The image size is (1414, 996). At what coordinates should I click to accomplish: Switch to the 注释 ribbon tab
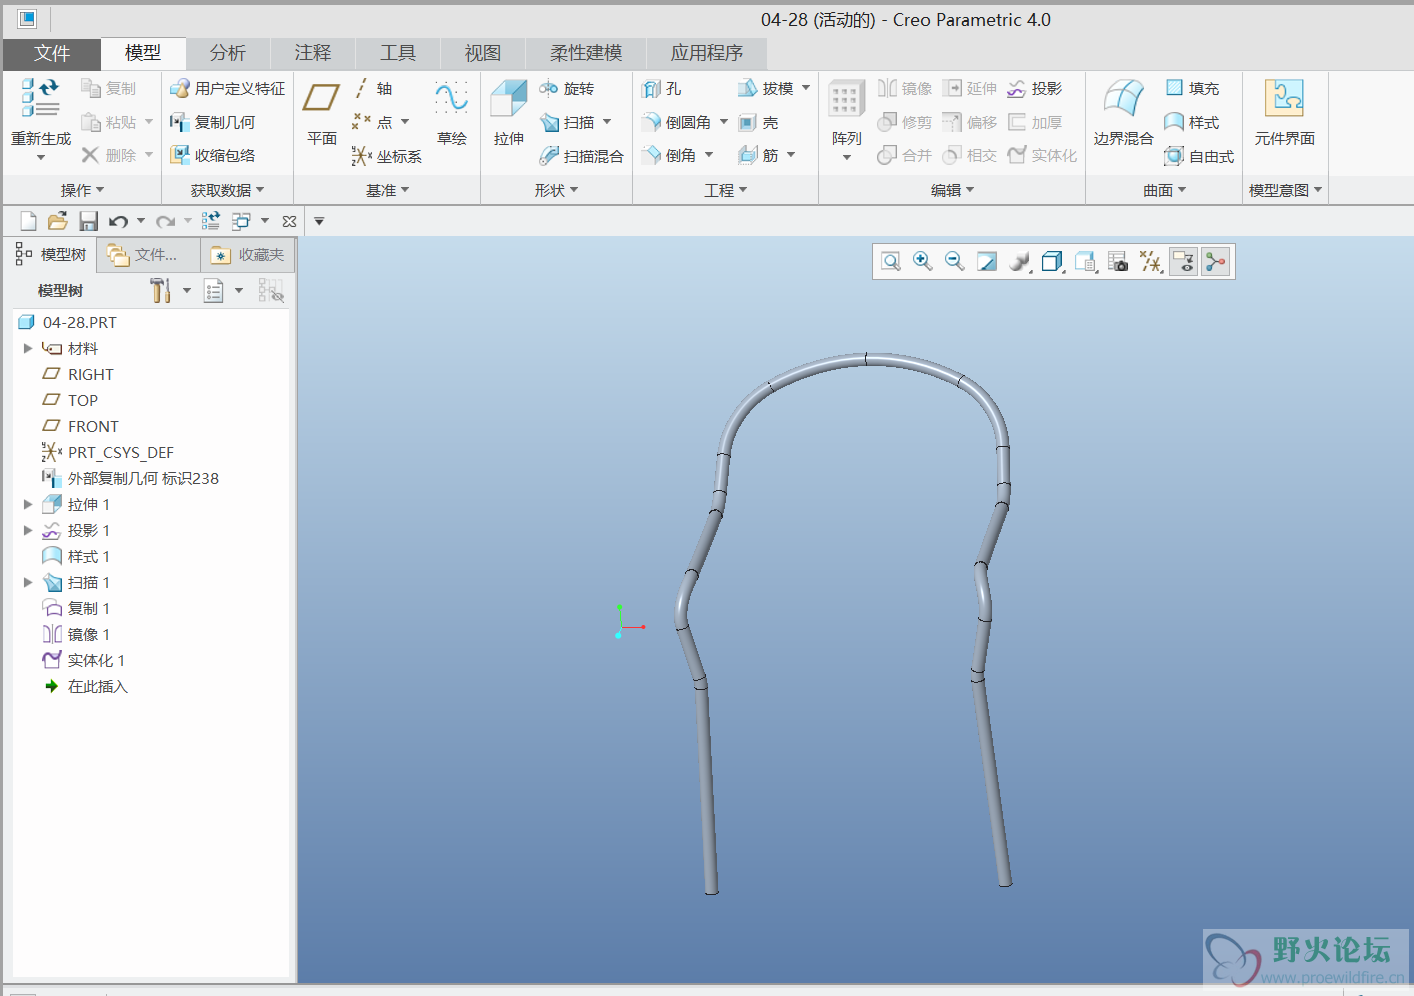click(x=313, y=53)
